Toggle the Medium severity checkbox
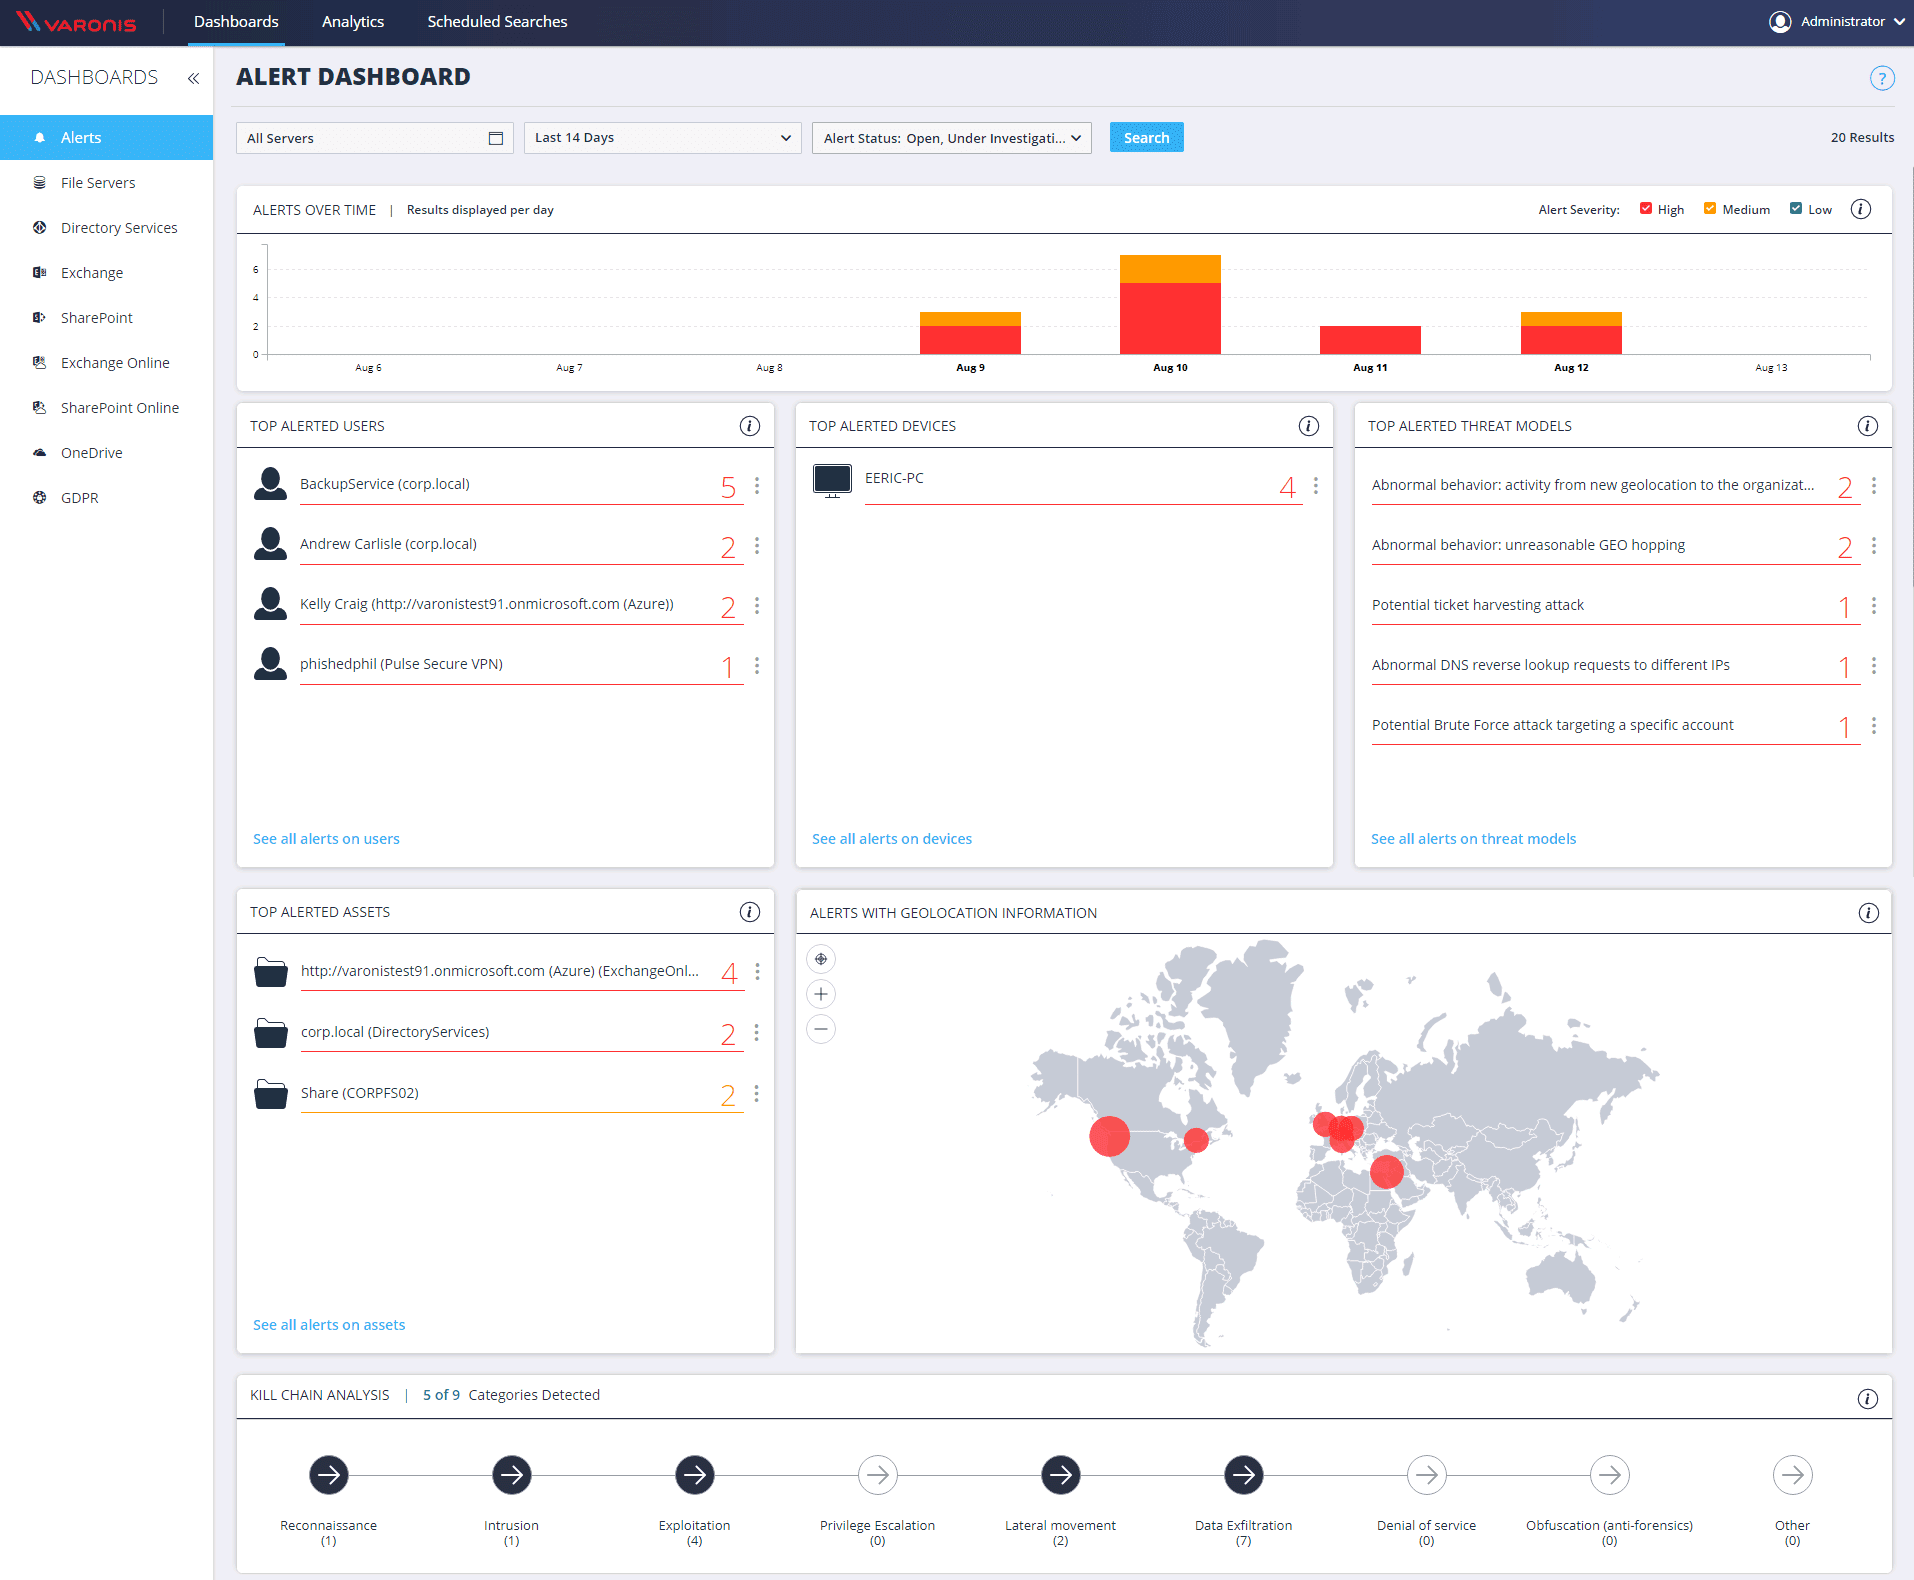This screenshot has height=1580, width=1914. click(x=1710, y=209)
